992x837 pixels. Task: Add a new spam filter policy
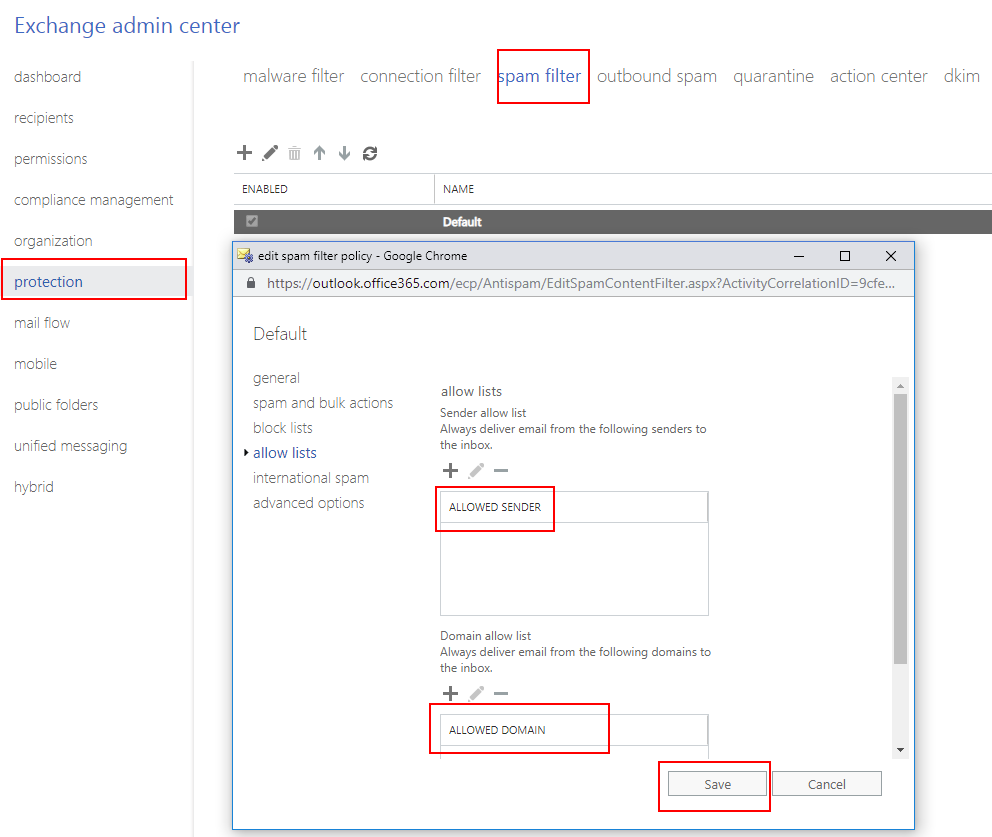click(x=244, y=152)
